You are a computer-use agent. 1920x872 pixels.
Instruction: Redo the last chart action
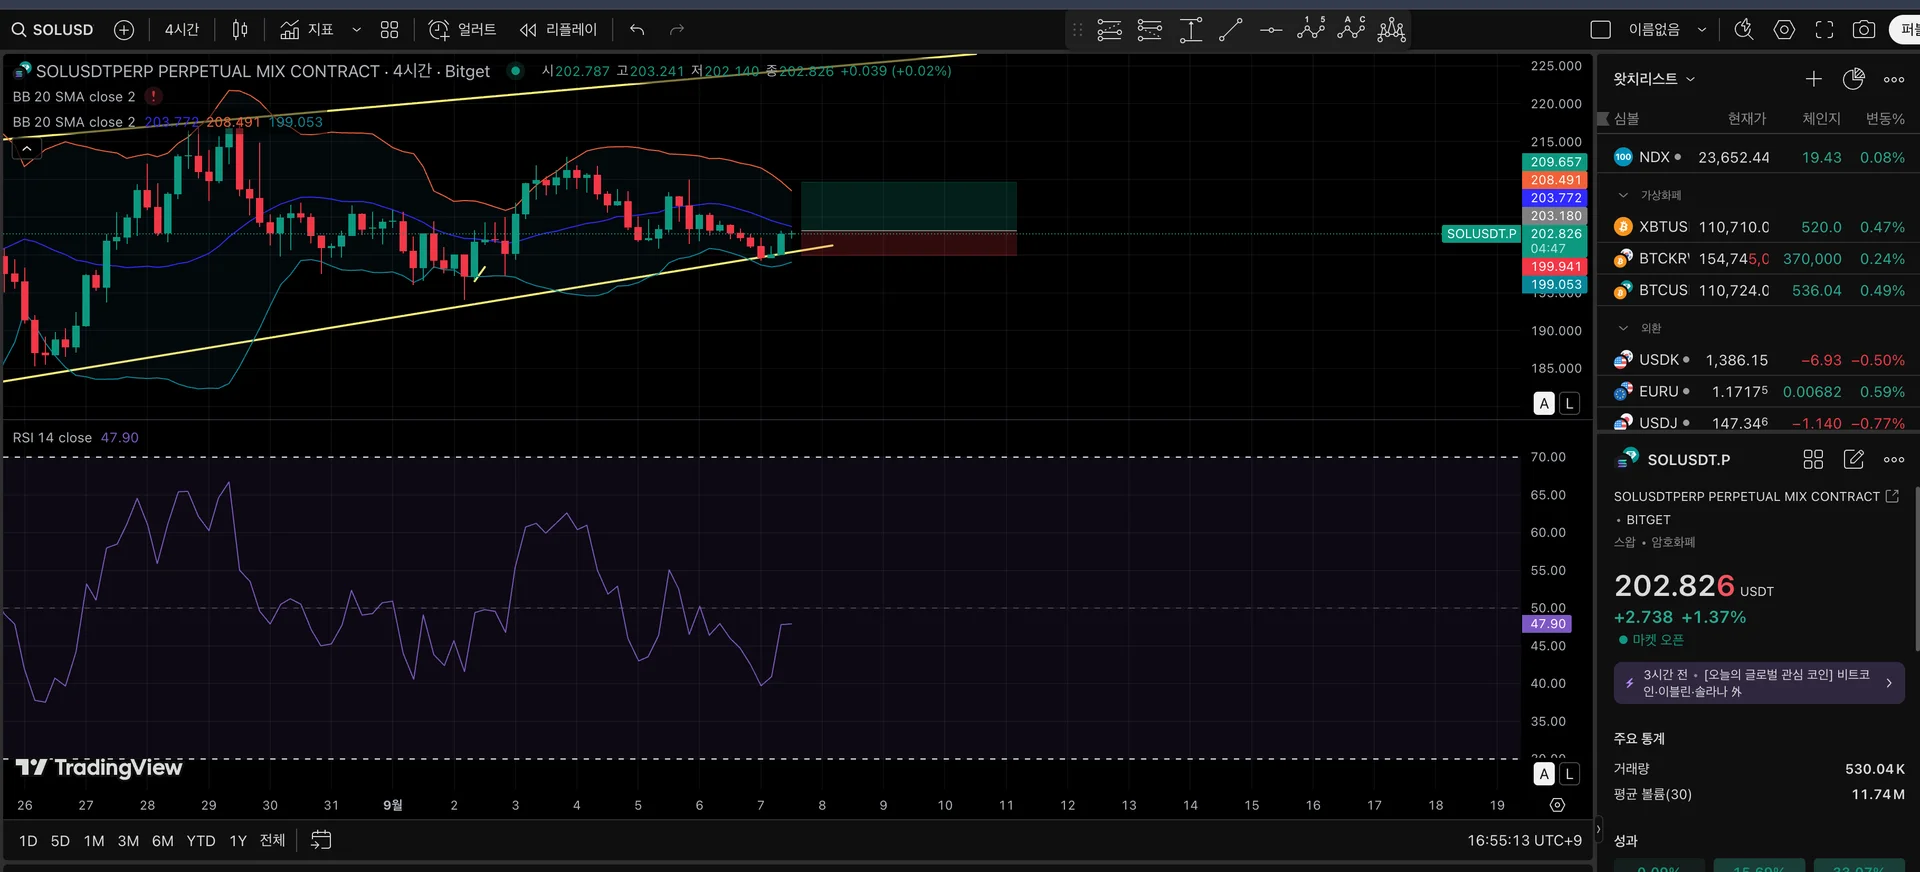coord(677,30)
